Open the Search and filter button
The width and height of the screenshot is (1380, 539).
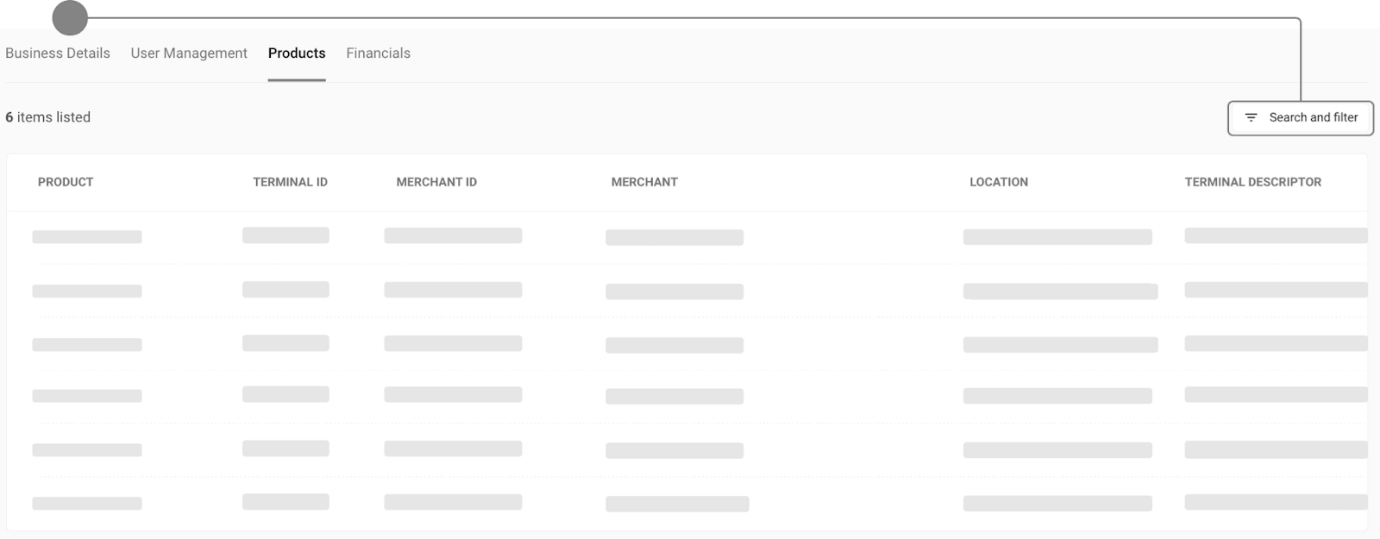click(1301, 118)
